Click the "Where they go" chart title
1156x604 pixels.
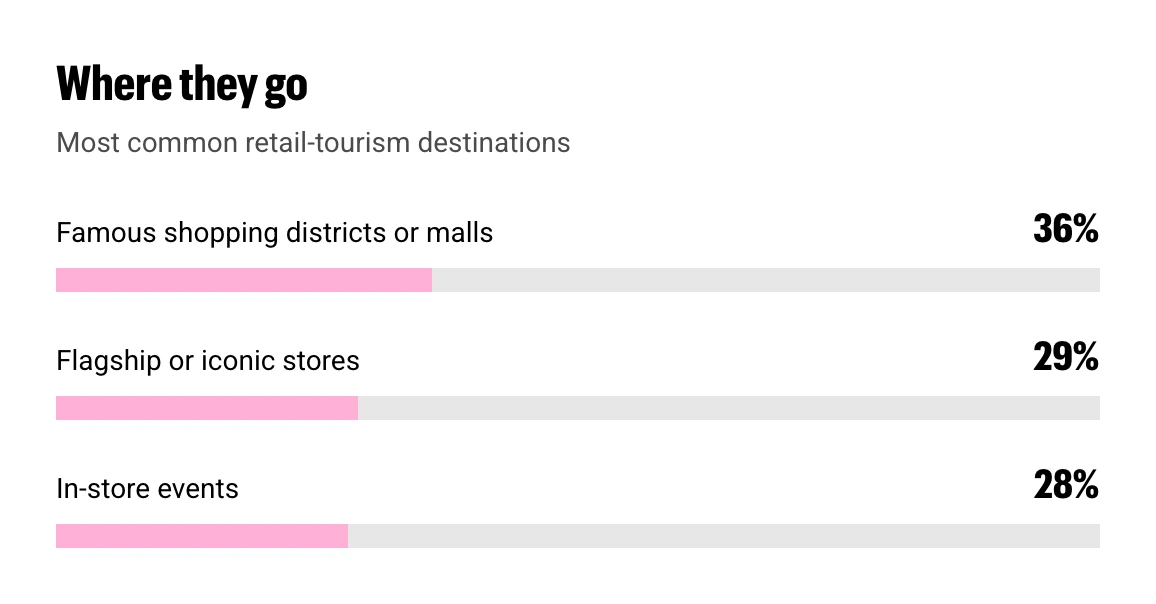181,85
